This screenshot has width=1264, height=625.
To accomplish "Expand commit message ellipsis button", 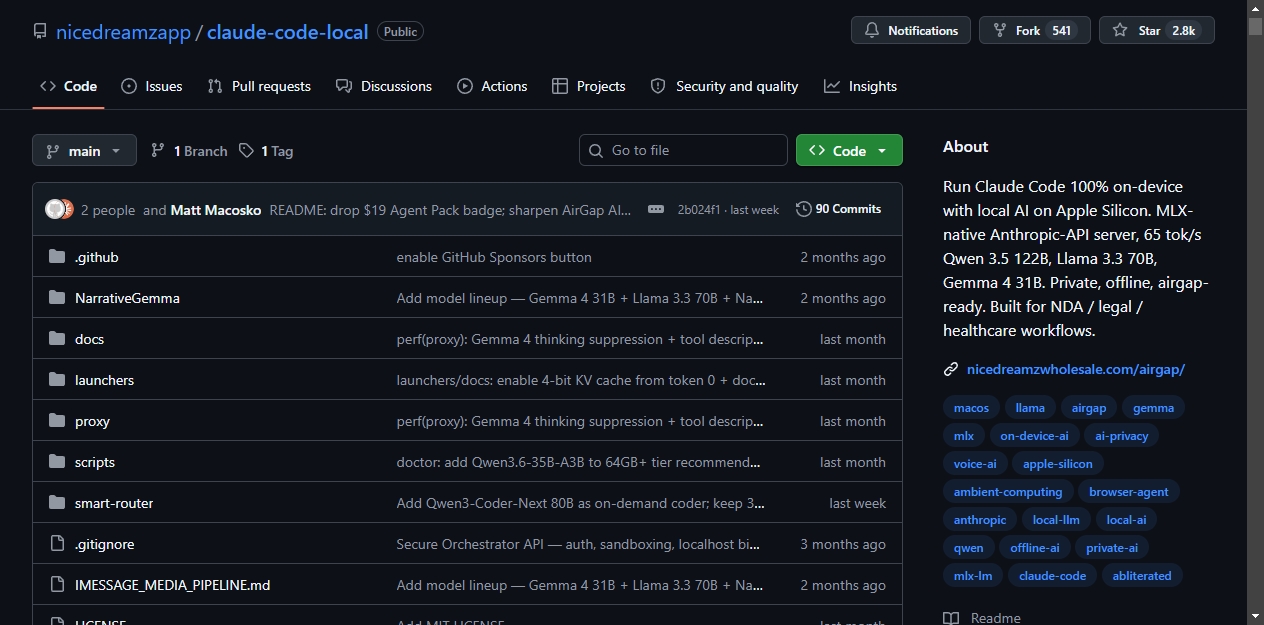I will tap(656, 209).
